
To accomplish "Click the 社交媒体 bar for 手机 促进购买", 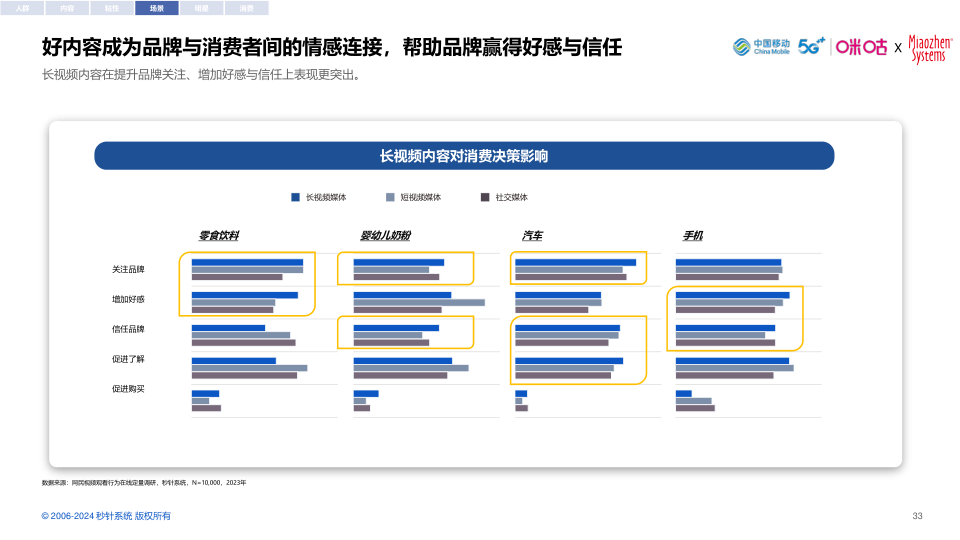I will pos(695,408).
